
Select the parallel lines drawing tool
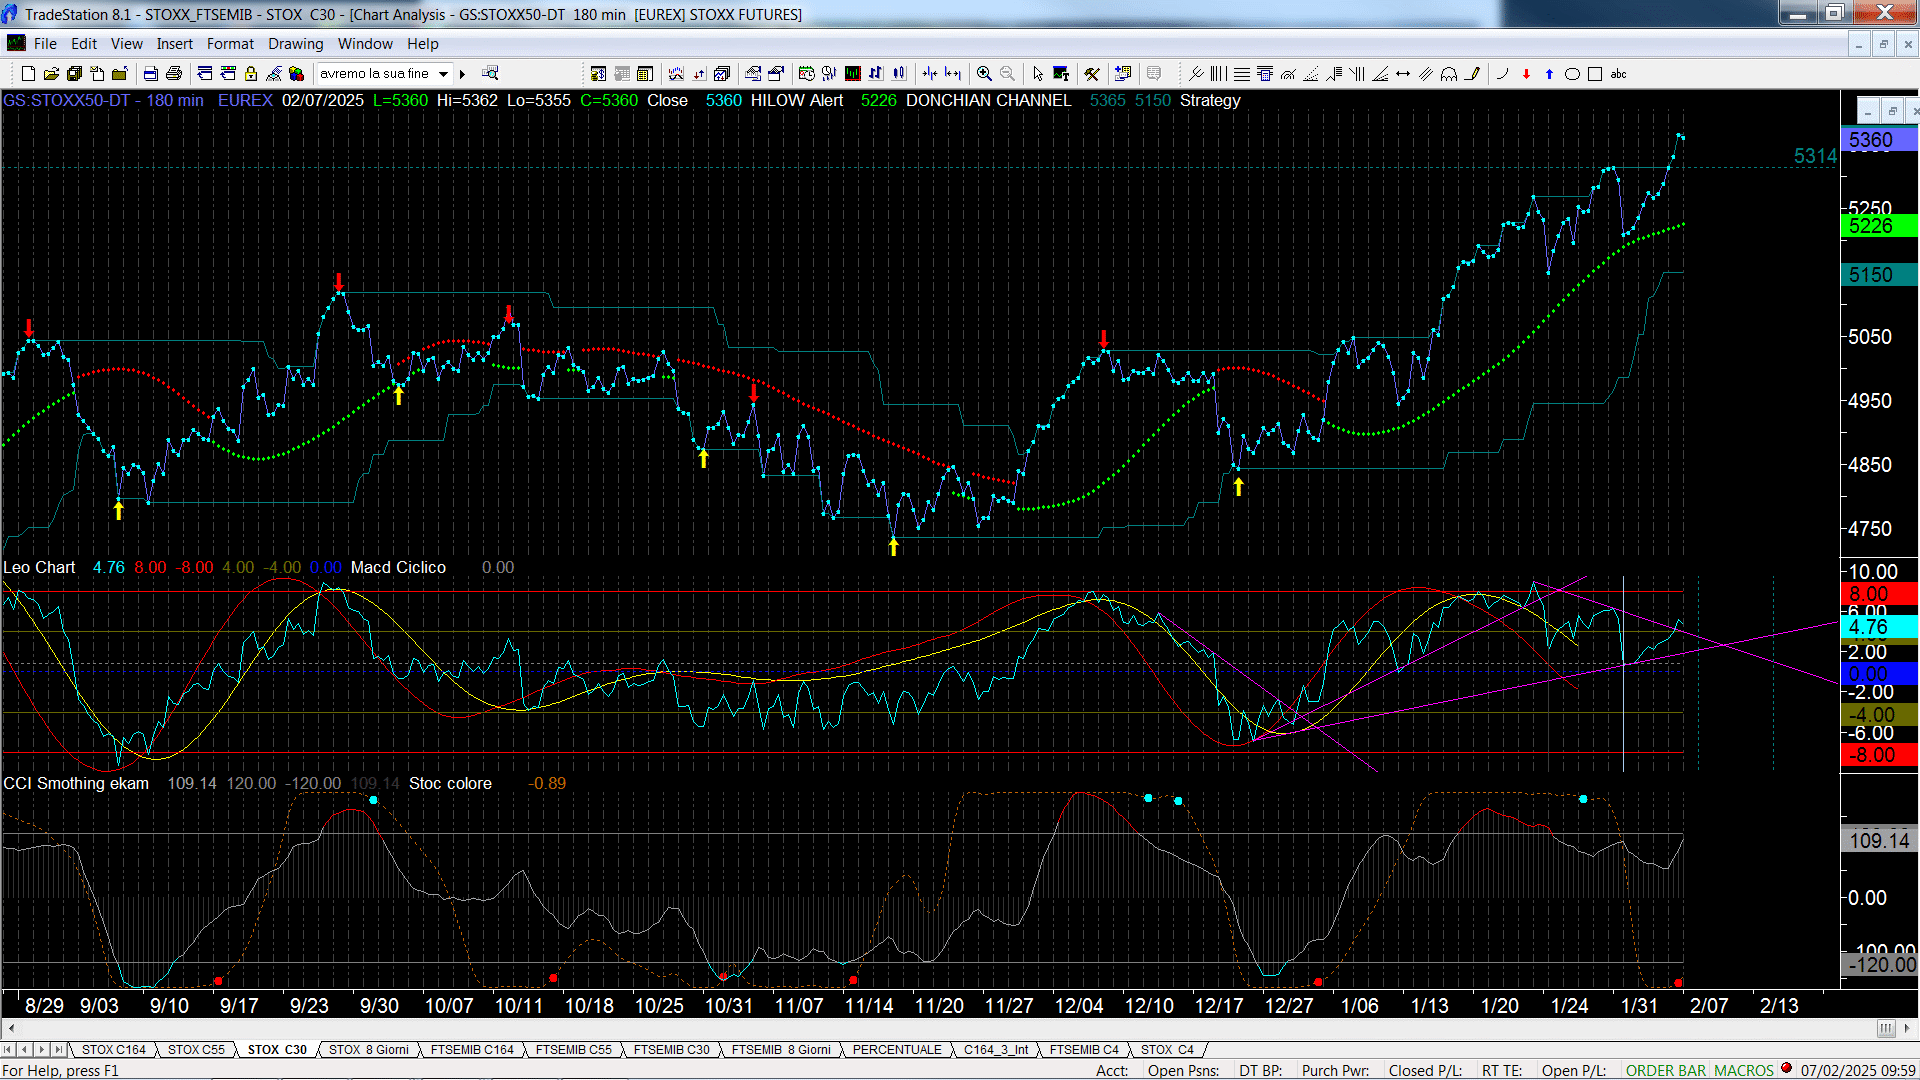click(x=1426, y=74)
